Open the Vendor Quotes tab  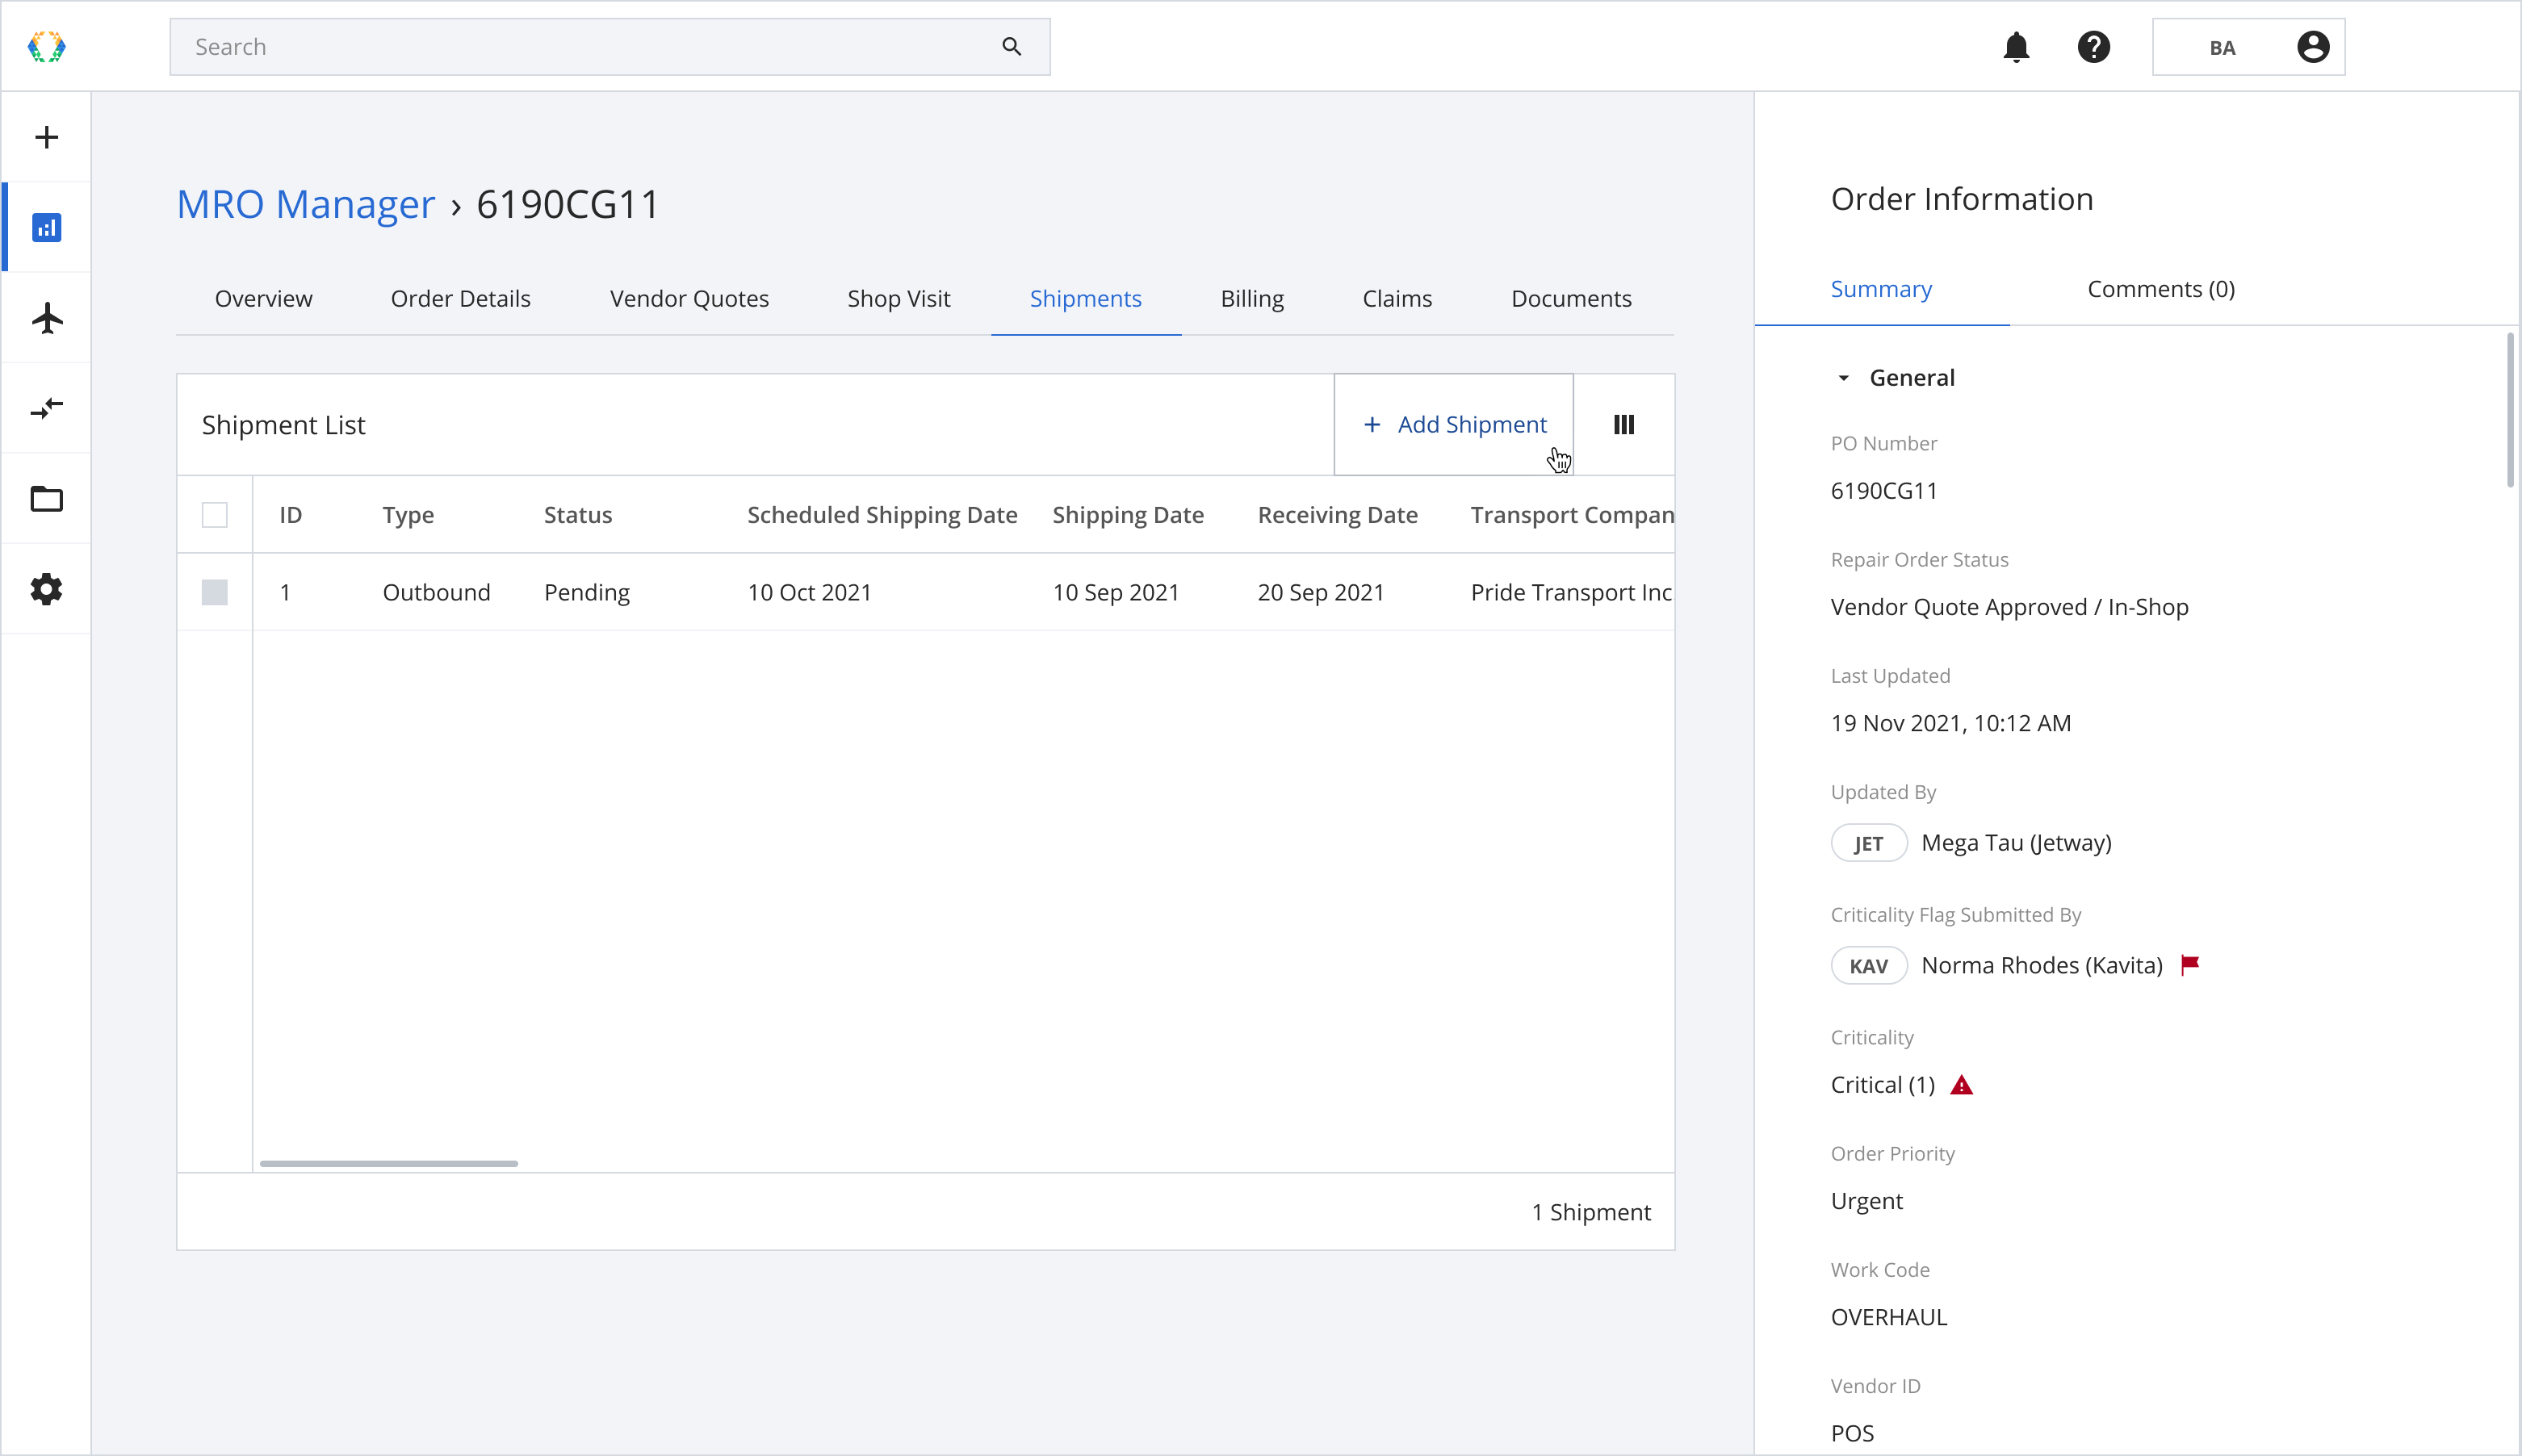(689, 298)
